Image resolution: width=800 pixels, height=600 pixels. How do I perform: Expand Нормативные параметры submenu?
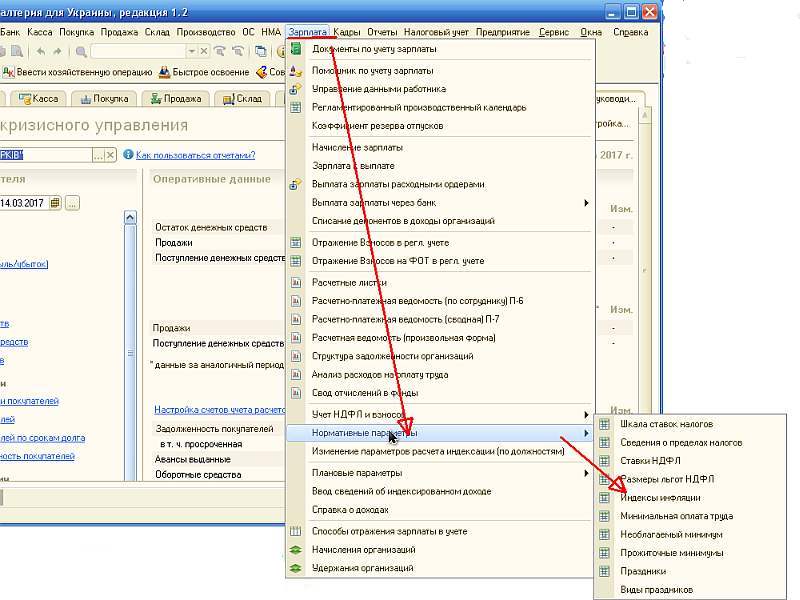coord(586,433)
